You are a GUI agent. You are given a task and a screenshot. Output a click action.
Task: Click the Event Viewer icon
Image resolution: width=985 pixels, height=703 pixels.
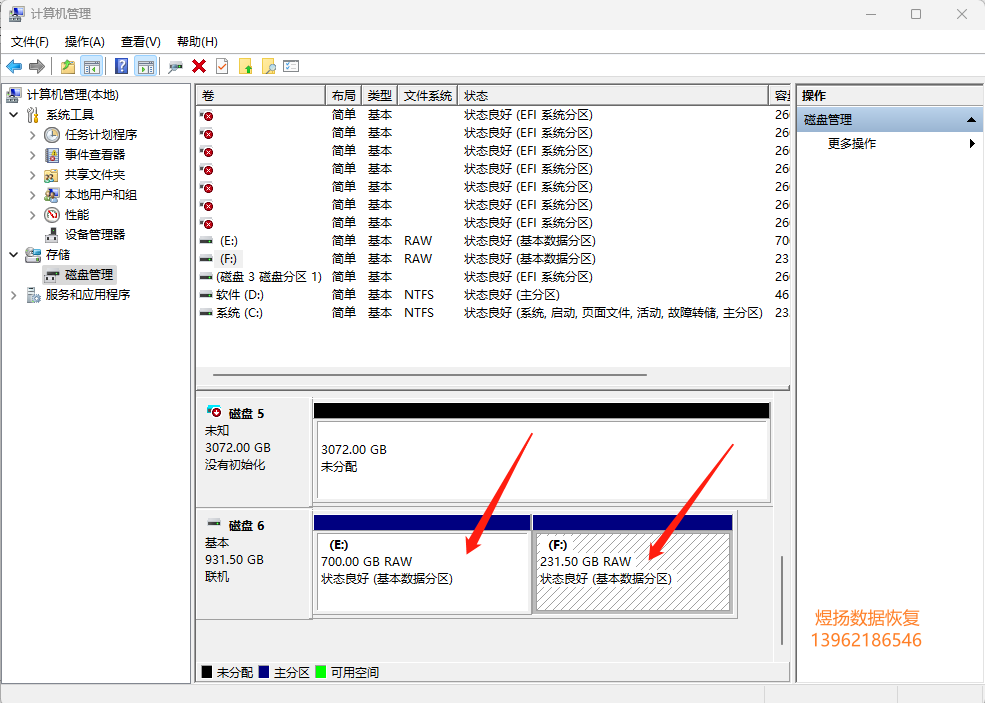[x=52, y=155]
